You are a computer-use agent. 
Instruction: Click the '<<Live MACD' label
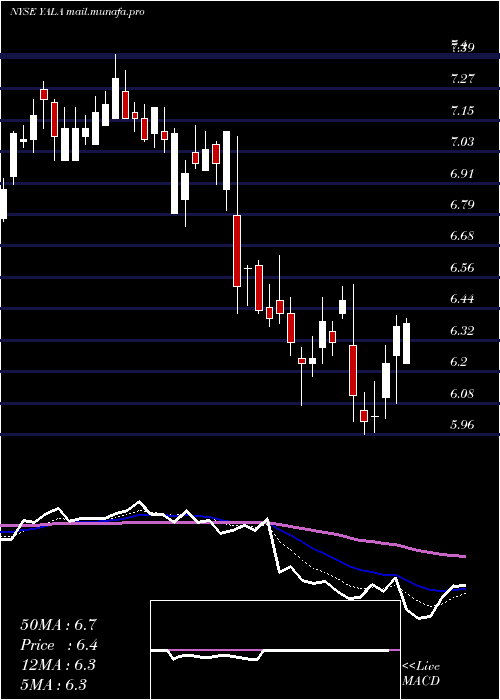pyautogui.click(x=421, y=674)
